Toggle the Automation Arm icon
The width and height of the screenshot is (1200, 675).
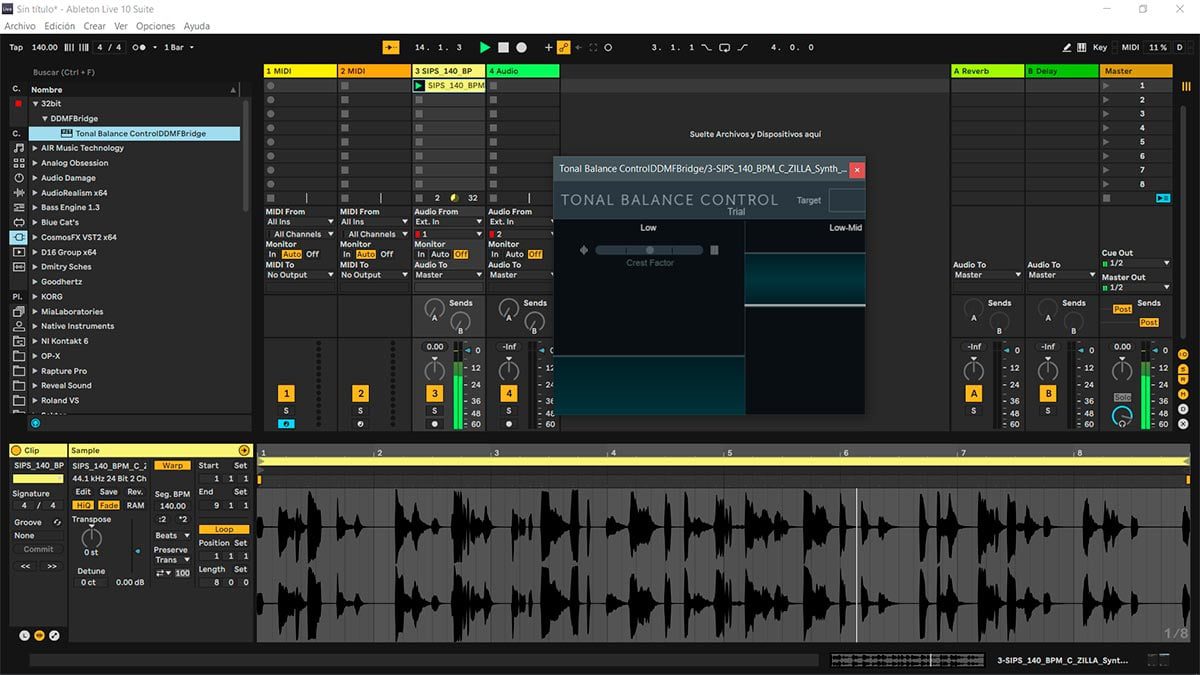click(563, 47)
